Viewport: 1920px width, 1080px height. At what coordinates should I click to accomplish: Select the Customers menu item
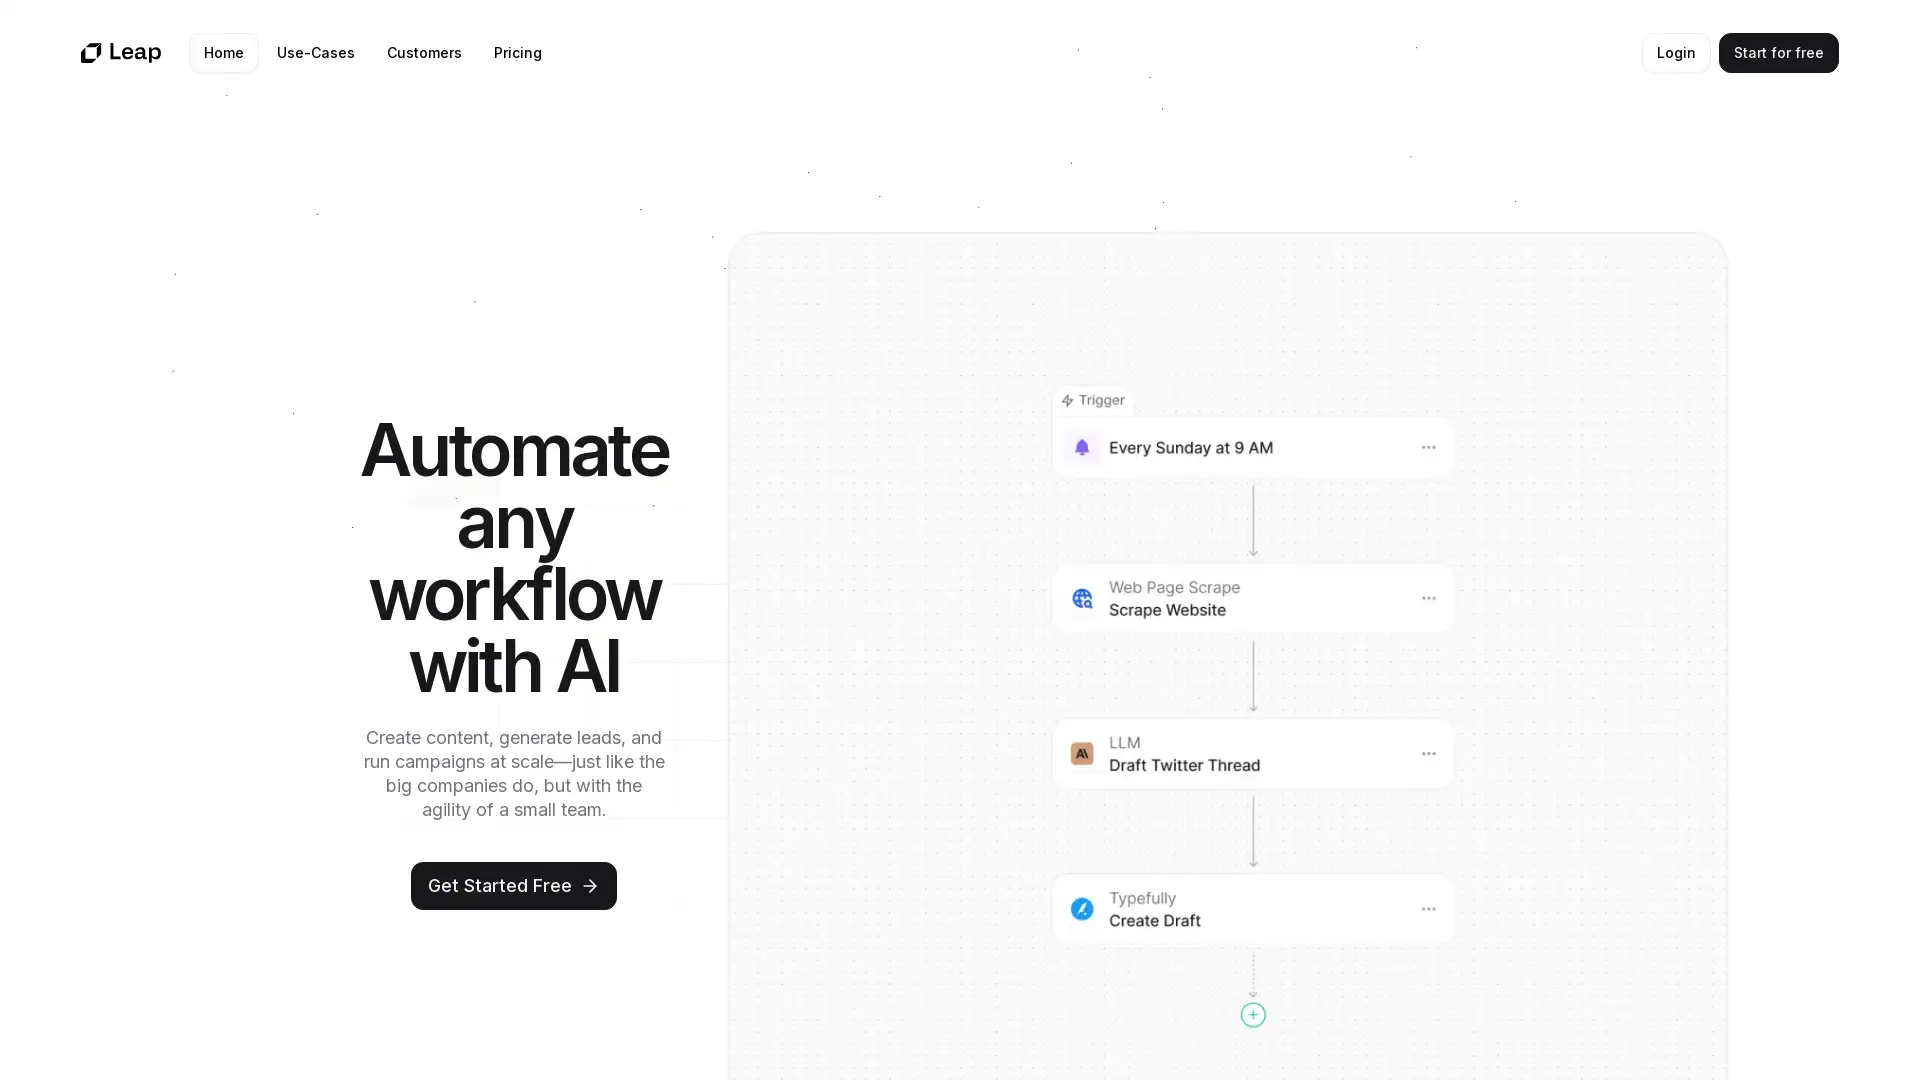tap(423, 53)
